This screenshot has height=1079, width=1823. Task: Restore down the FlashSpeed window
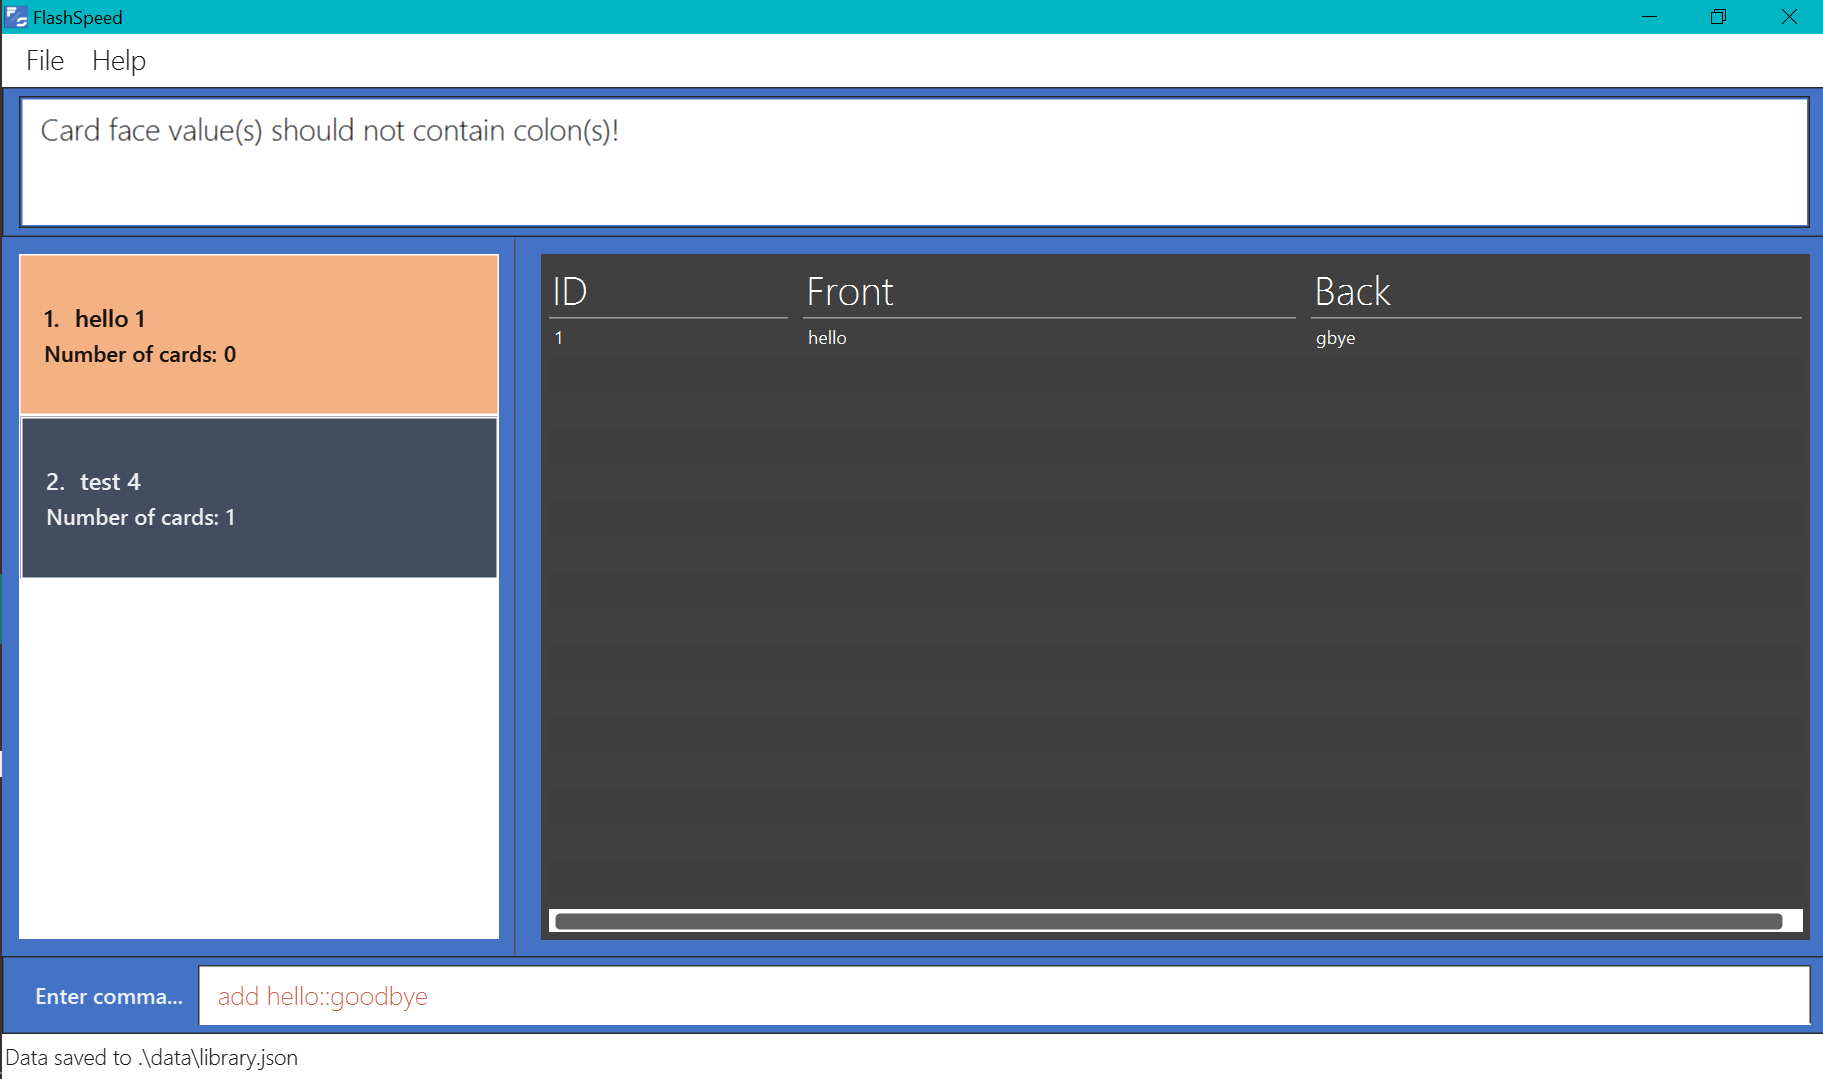[1718, 17]
